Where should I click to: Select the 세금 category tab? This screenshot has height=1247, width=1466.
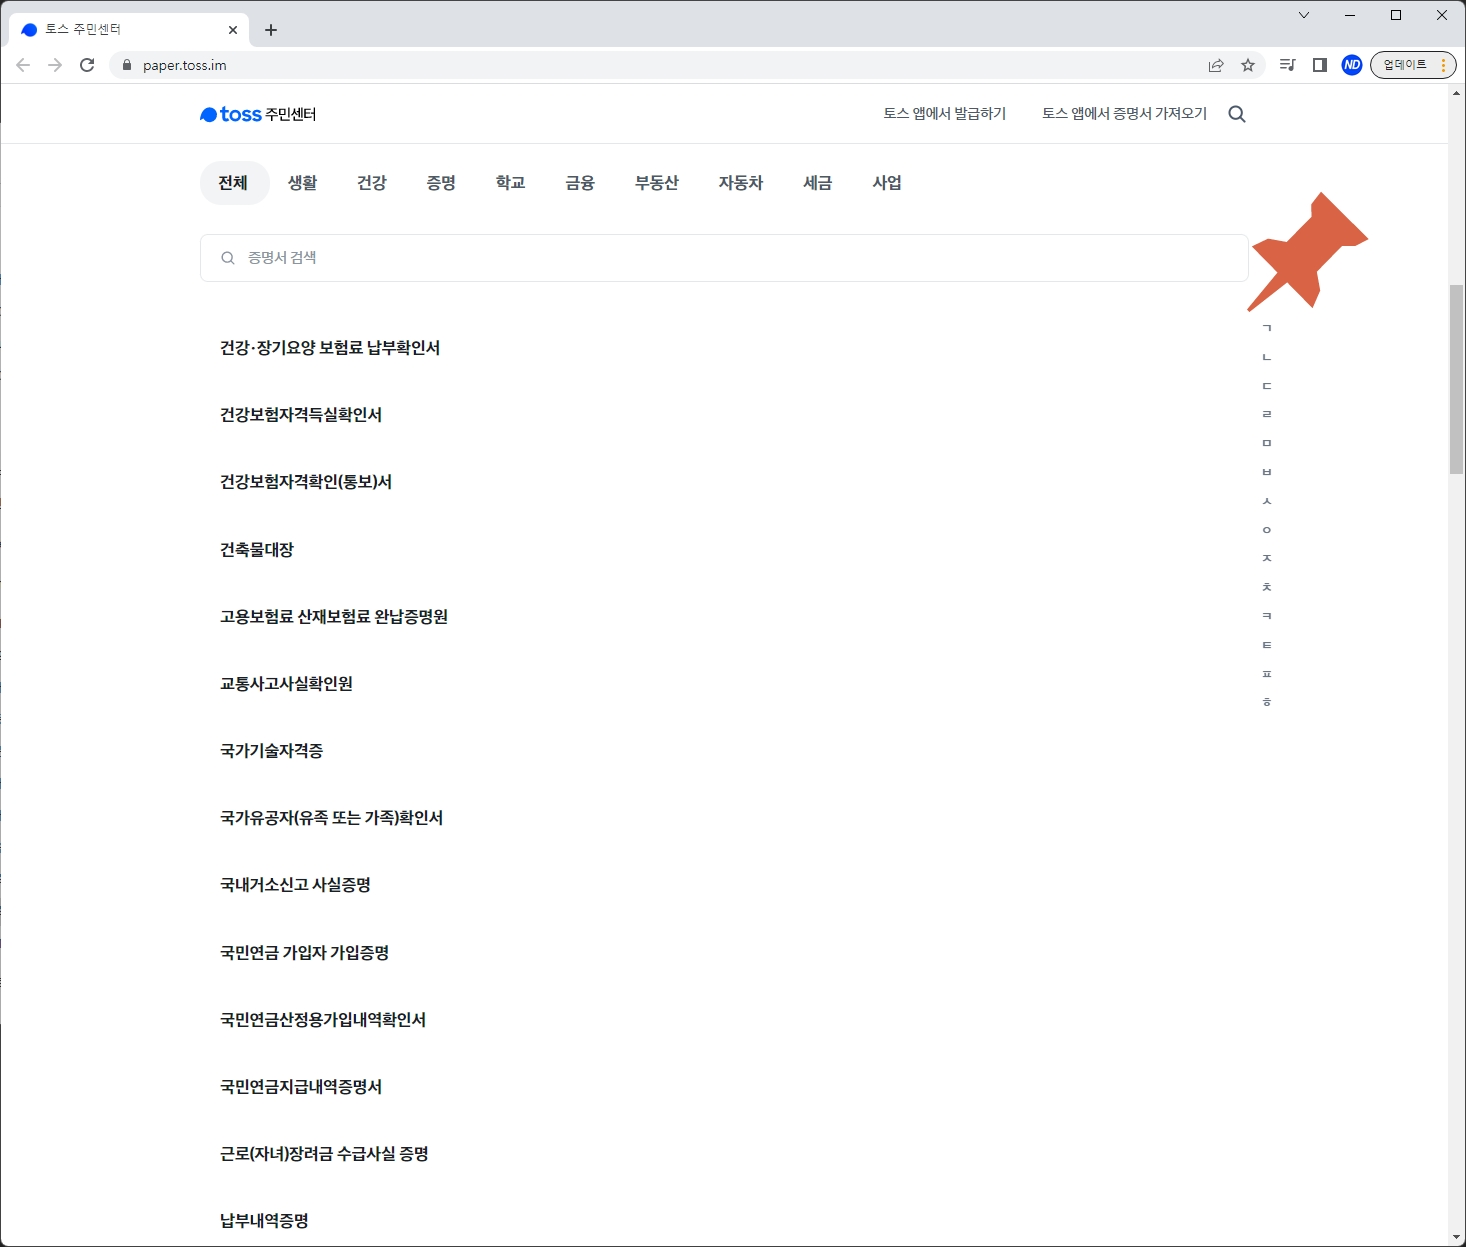point(818,183)
